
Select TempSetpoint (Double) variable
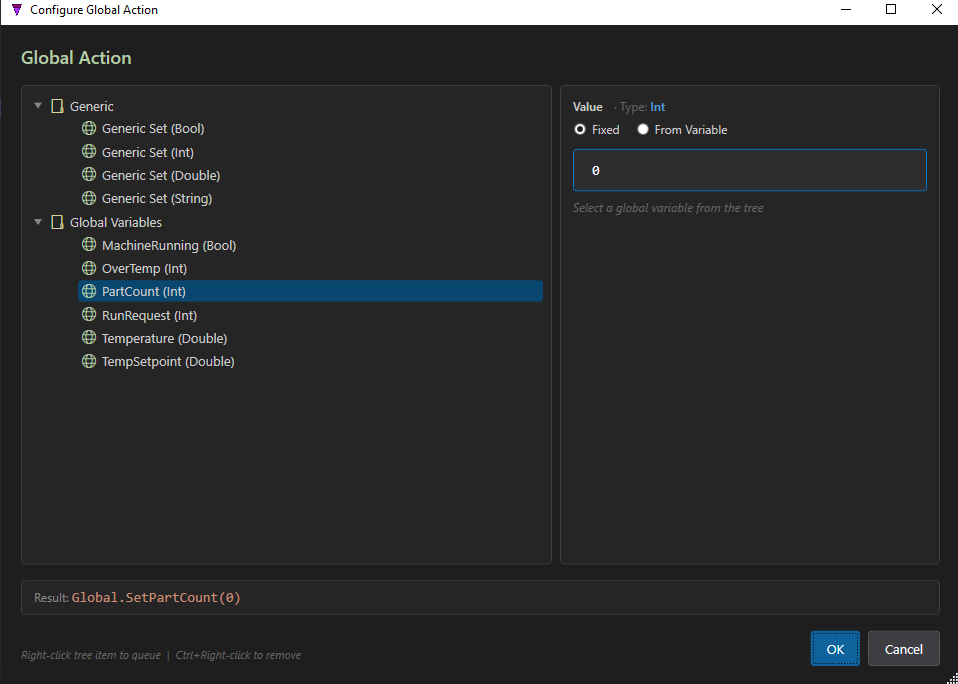(x=168, y=362)
